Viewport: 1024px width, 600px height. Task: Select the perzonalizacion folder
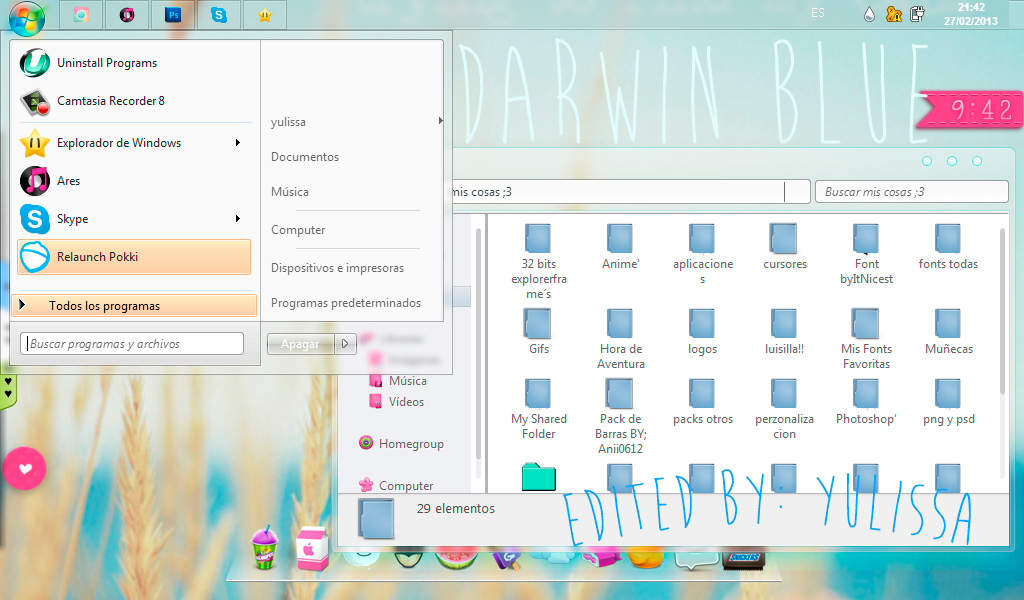784,409
